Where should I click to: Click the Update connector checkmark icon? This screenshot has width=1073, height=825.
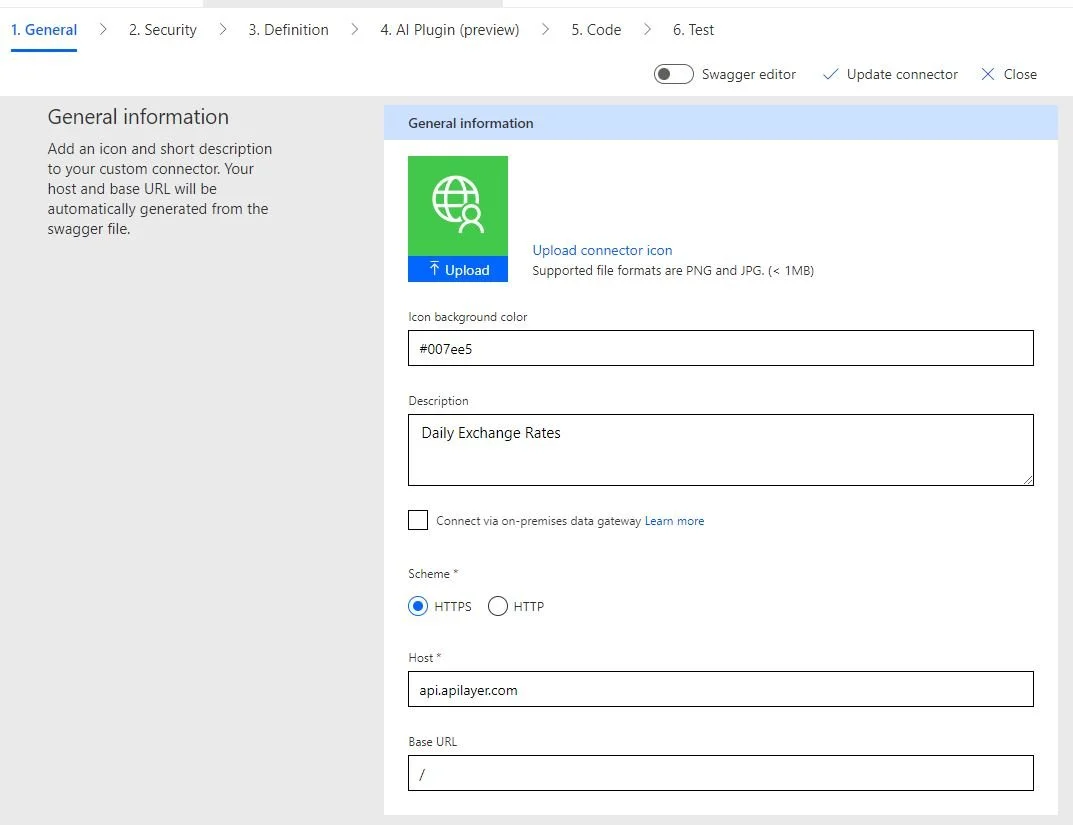[x=830, y=74]
